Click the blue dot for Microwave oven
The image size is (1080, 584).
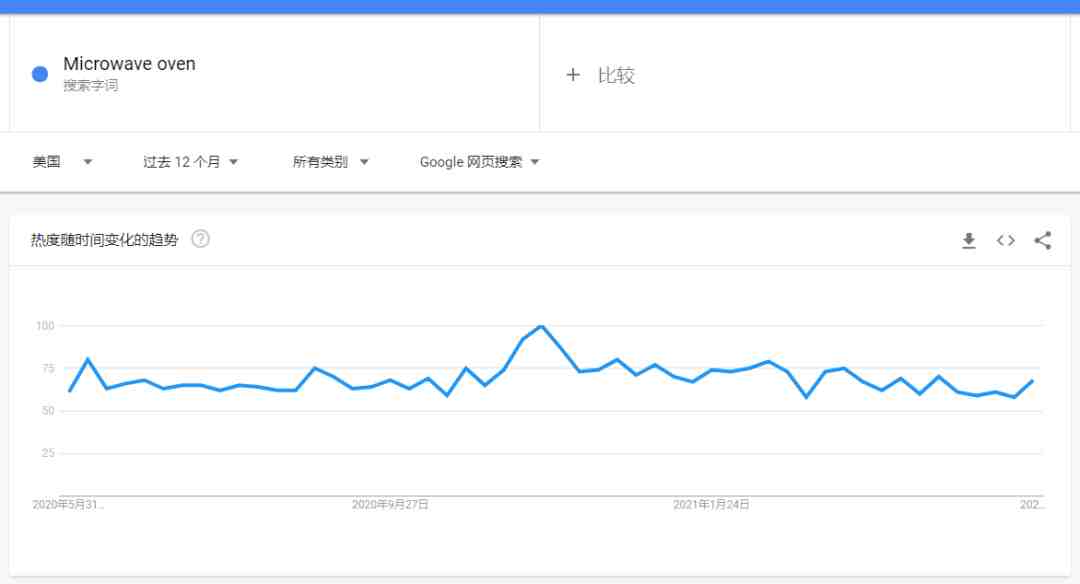pos(40,74)
